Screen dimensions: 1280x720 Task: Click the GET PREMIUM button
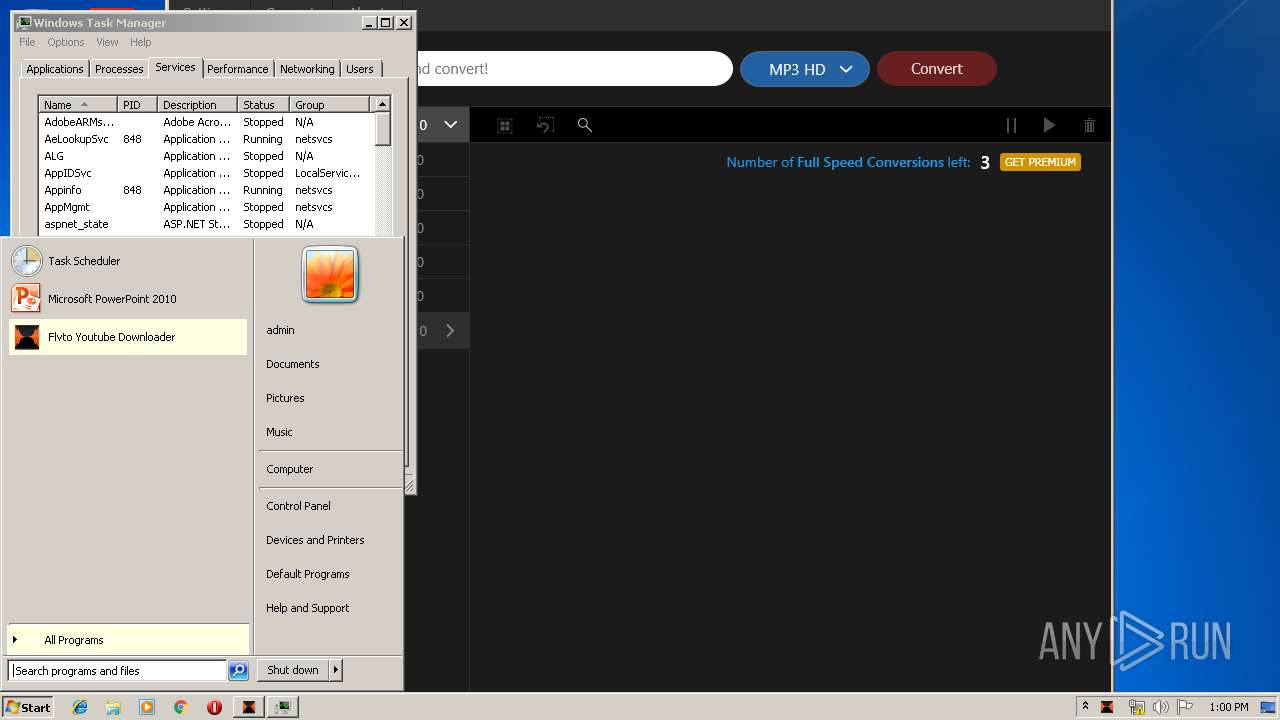point(1040,162)
